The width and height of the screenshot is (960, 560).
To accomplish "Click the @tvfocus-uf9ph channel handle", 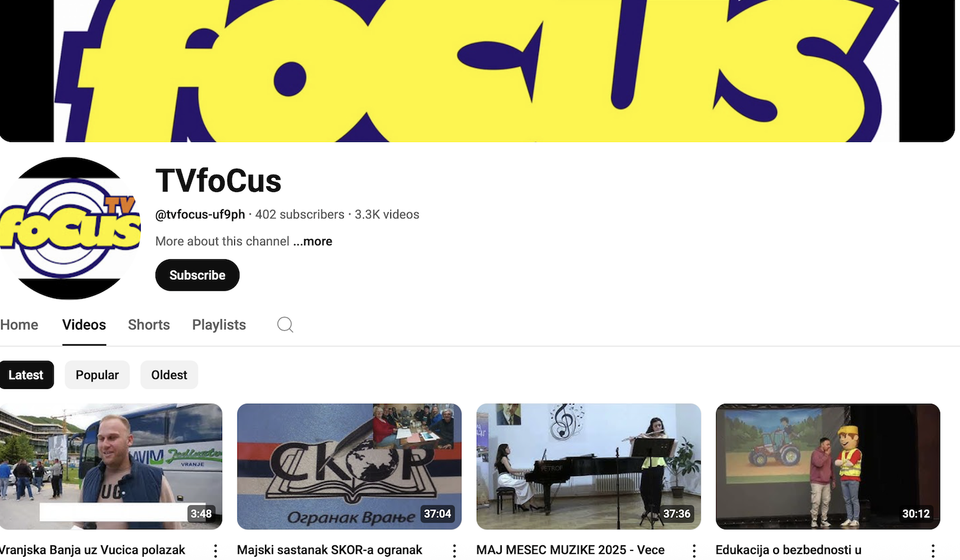I will (x=200, y=215).
